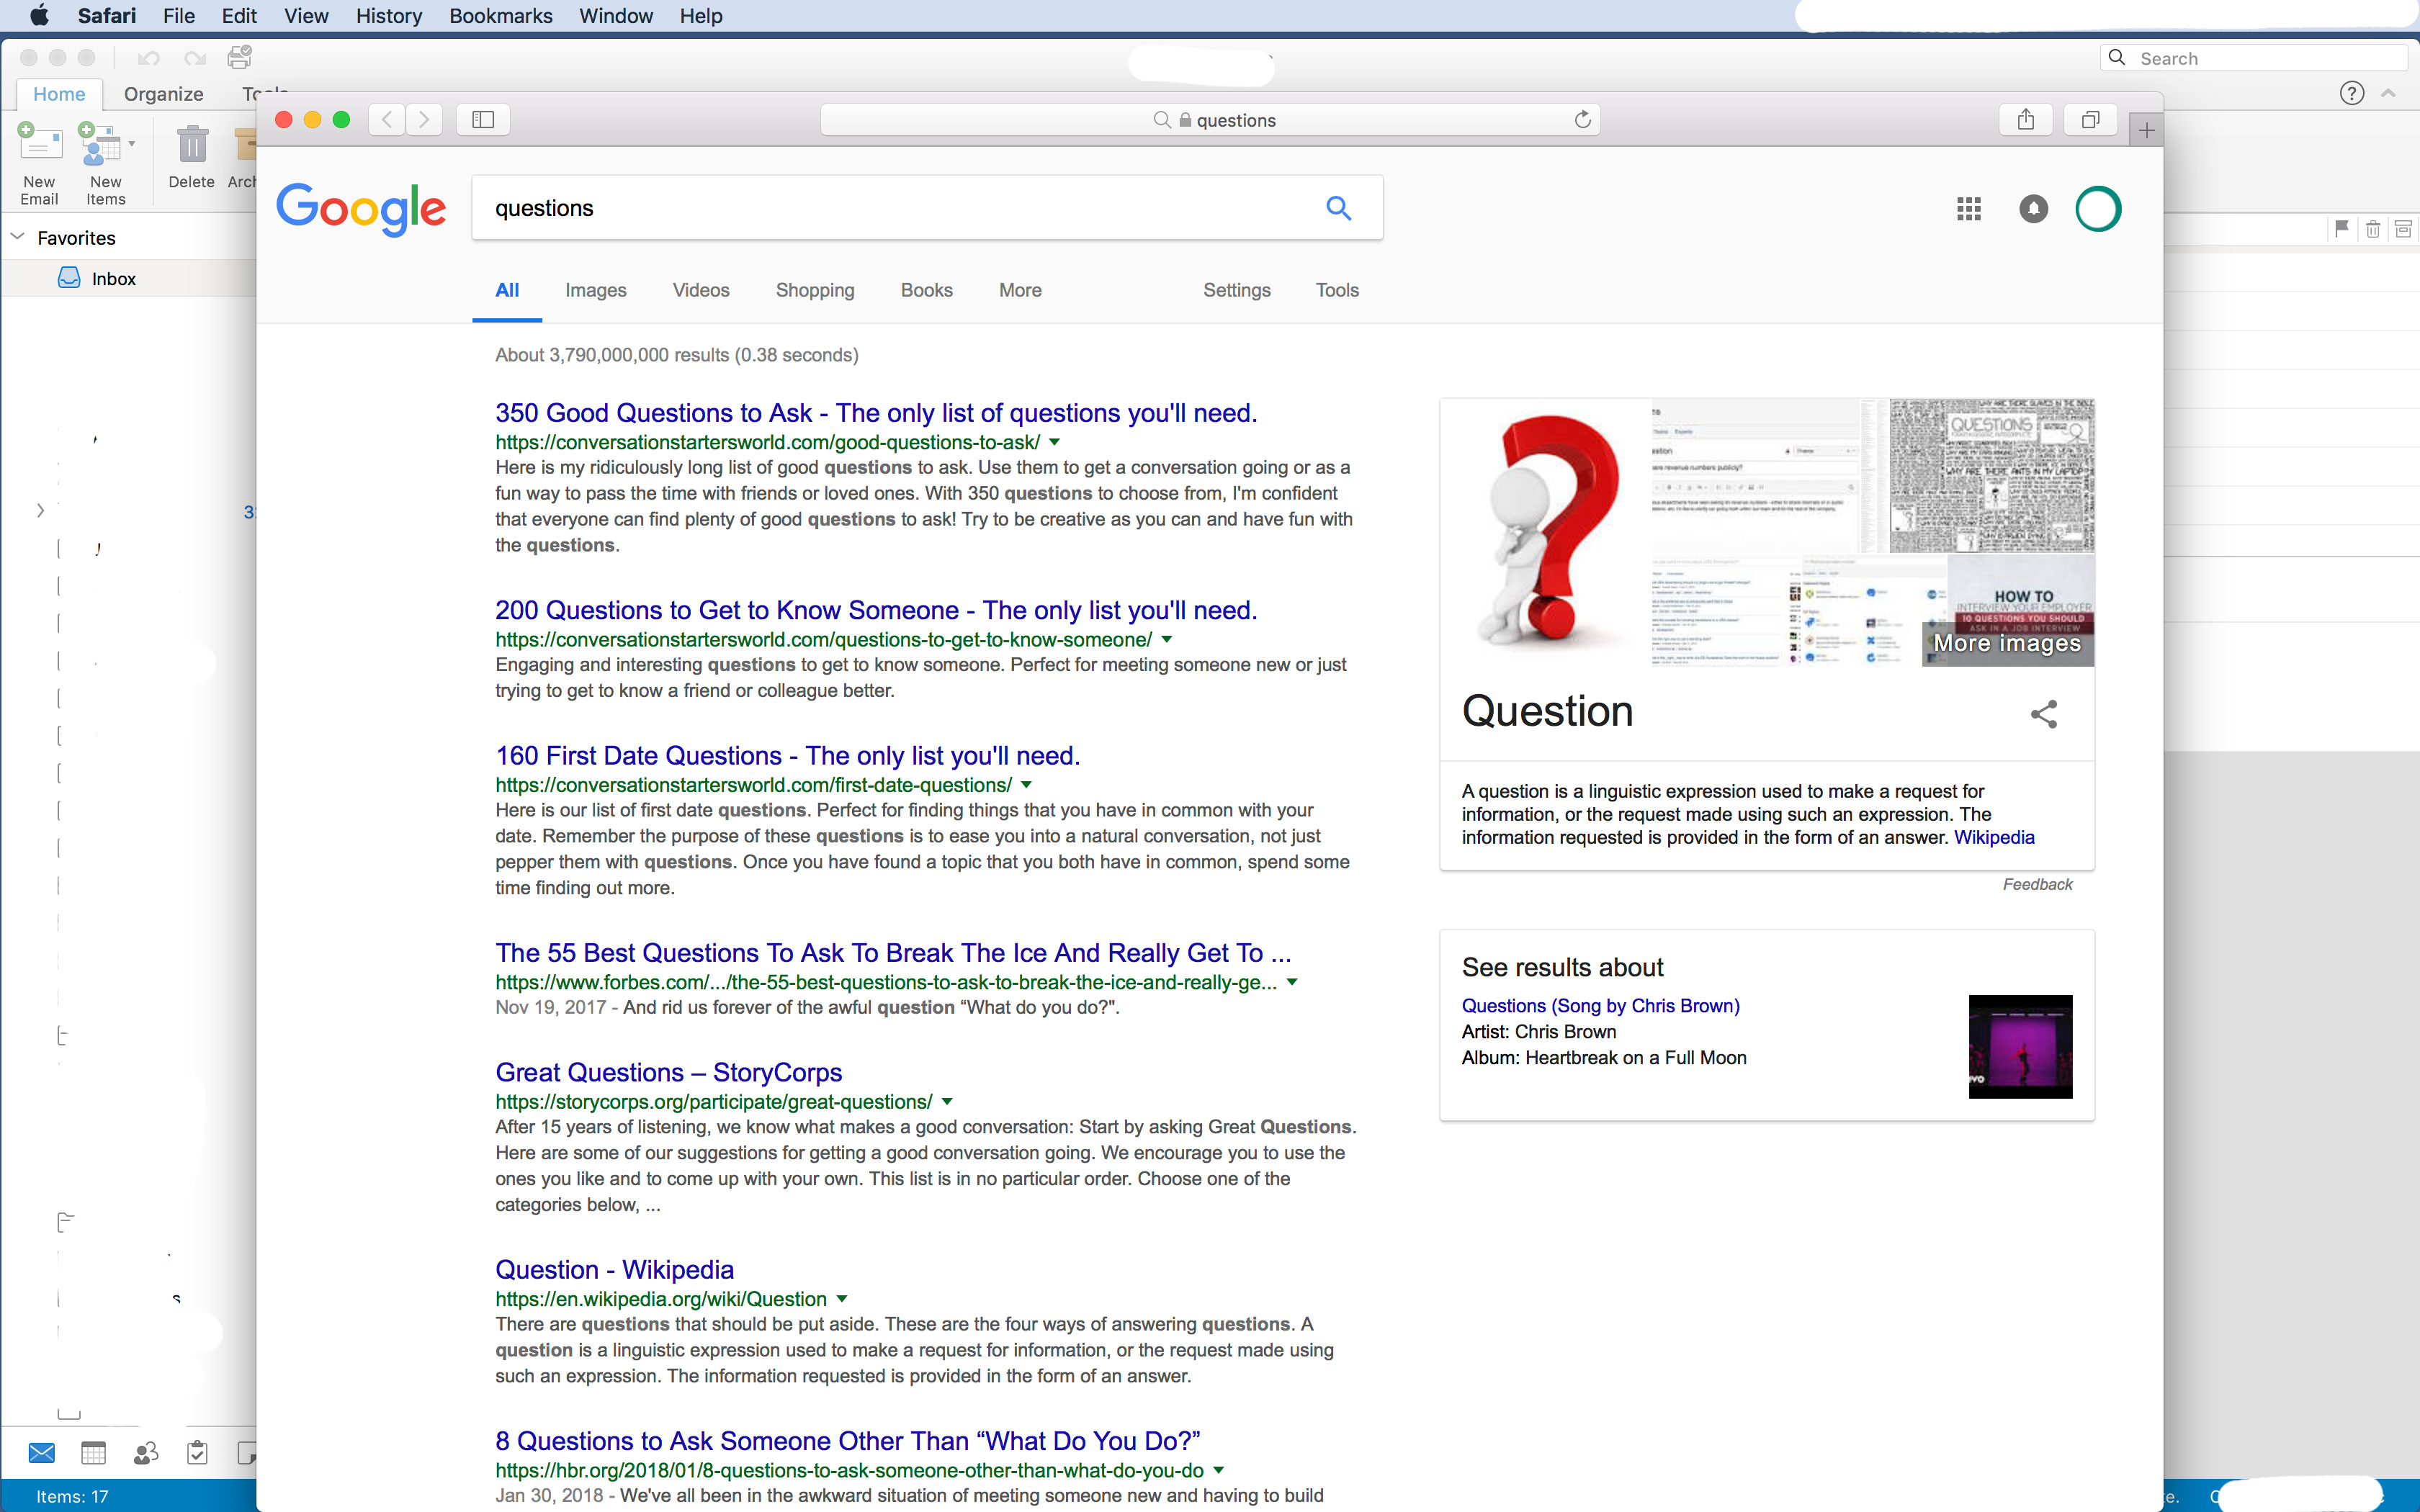The width and height of the screenshot is (2420, 1512).
Task: Open Calendar view in the bottom bar
Action: click(x=93, y=1453)
